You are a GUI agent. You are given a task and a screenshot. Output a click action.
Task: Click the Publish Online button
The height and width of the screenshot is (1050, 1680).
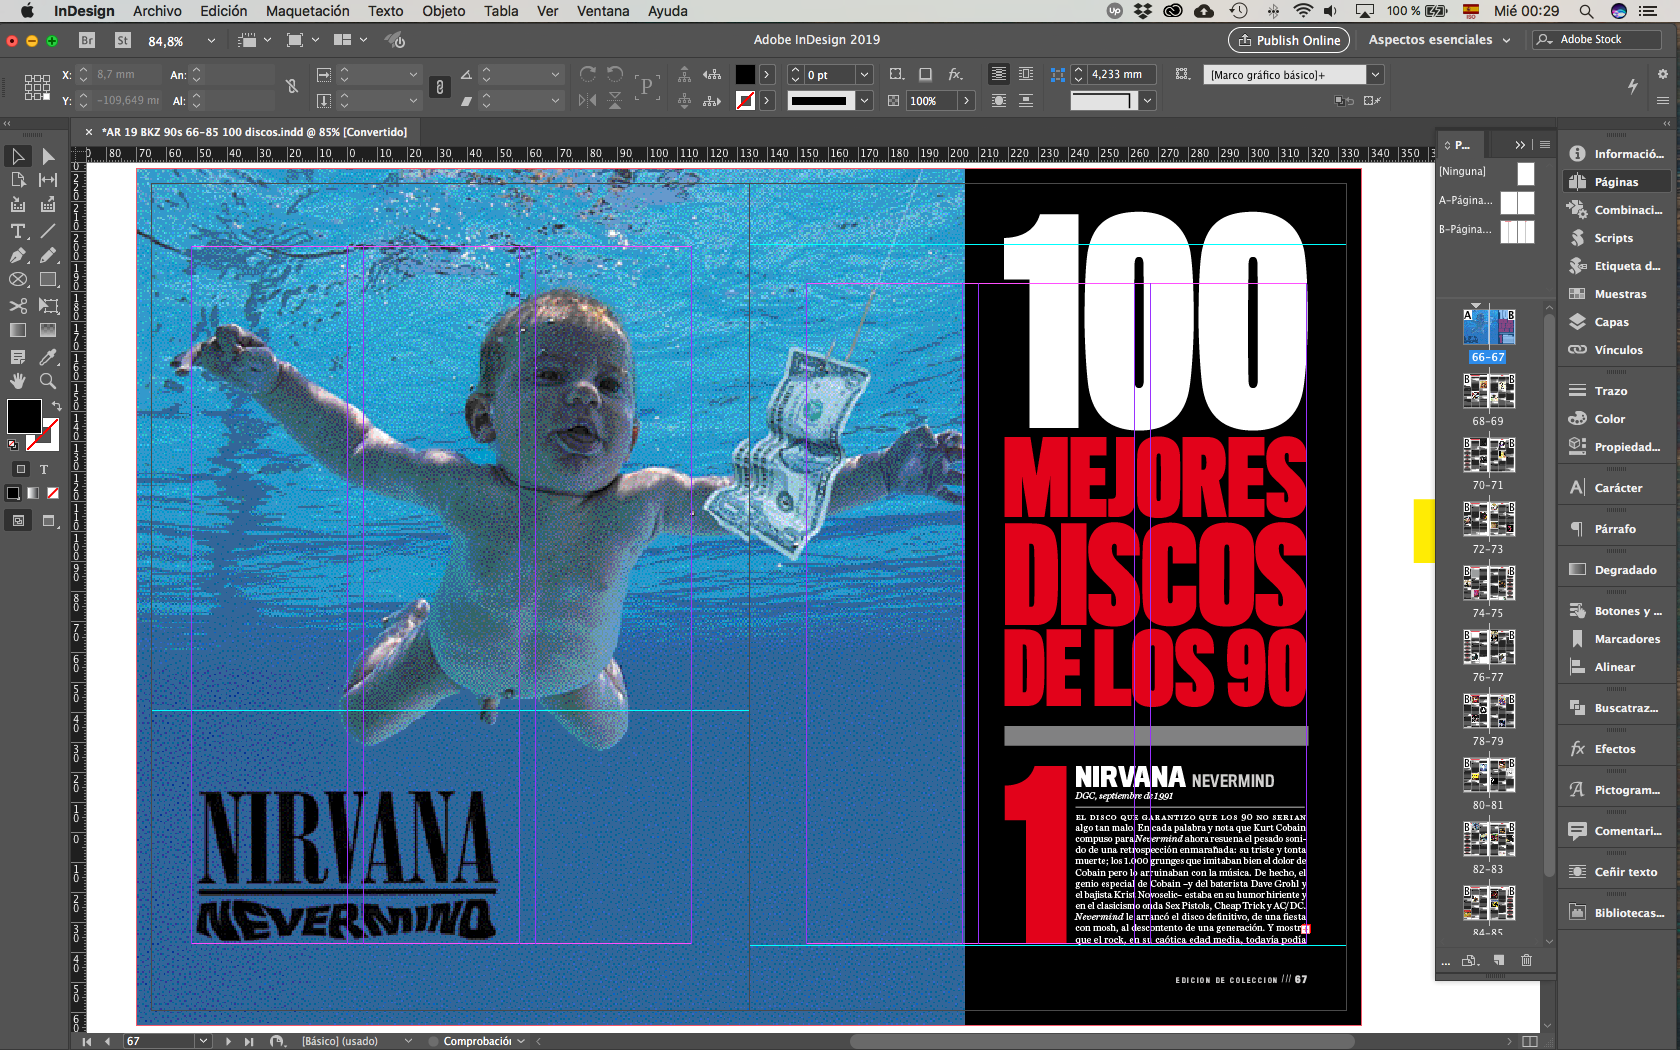click(1289, 40)
